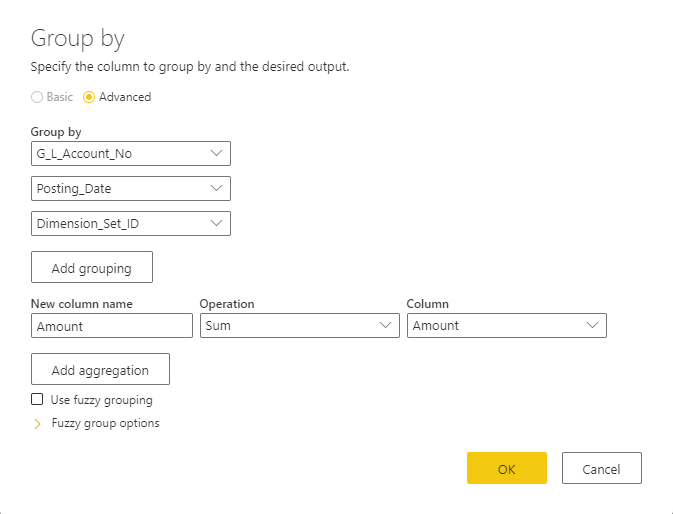The image size is (673, 514).
Task: Click the Add aggregation button
Action: point(100,369)
